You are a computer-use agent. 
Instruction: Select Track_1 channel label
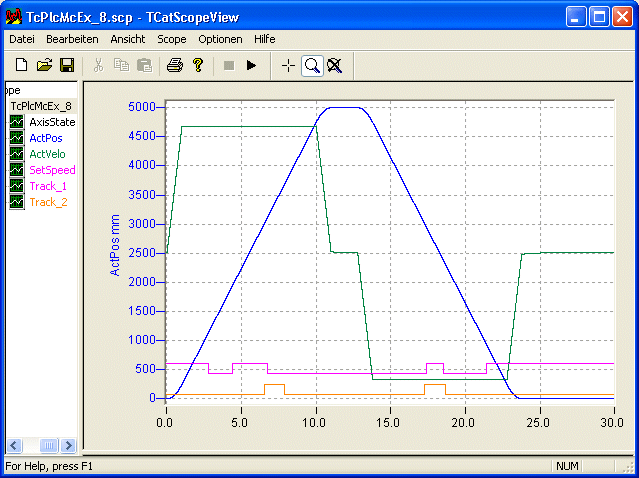click(48, 186)
